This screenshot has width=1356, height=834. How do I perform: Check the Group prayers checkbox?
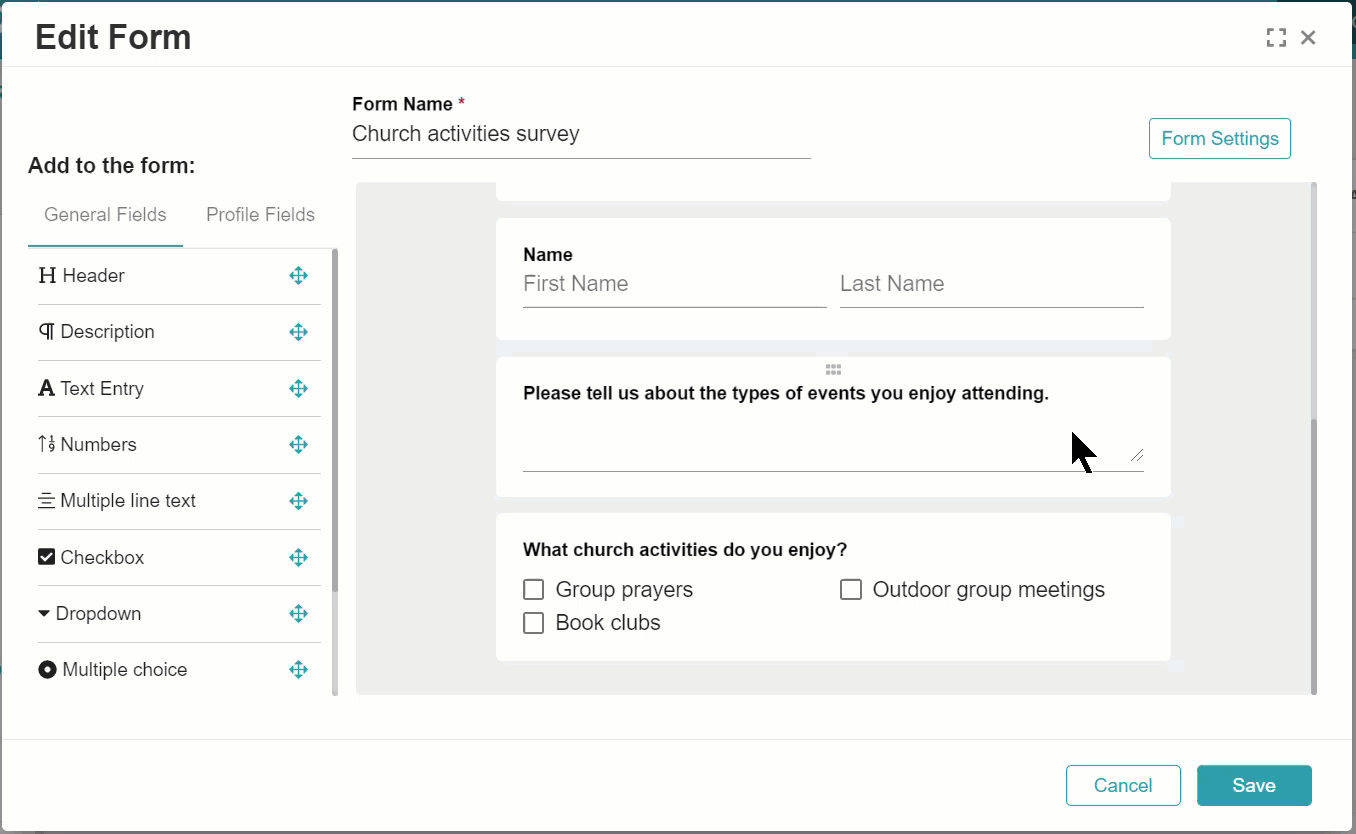click(534, 590)
